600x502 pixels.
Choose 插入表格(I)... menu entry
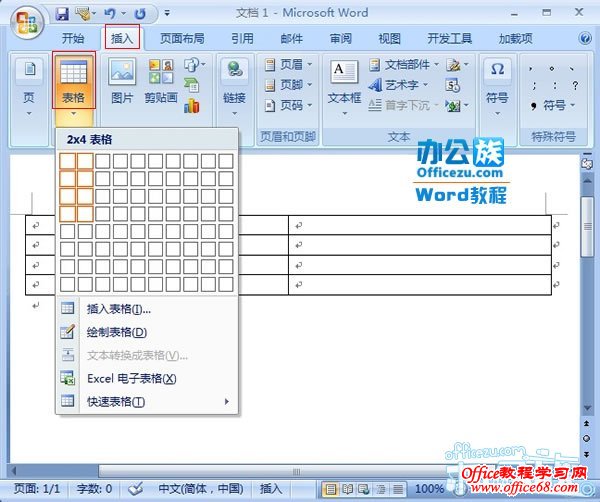click(147, 309)
